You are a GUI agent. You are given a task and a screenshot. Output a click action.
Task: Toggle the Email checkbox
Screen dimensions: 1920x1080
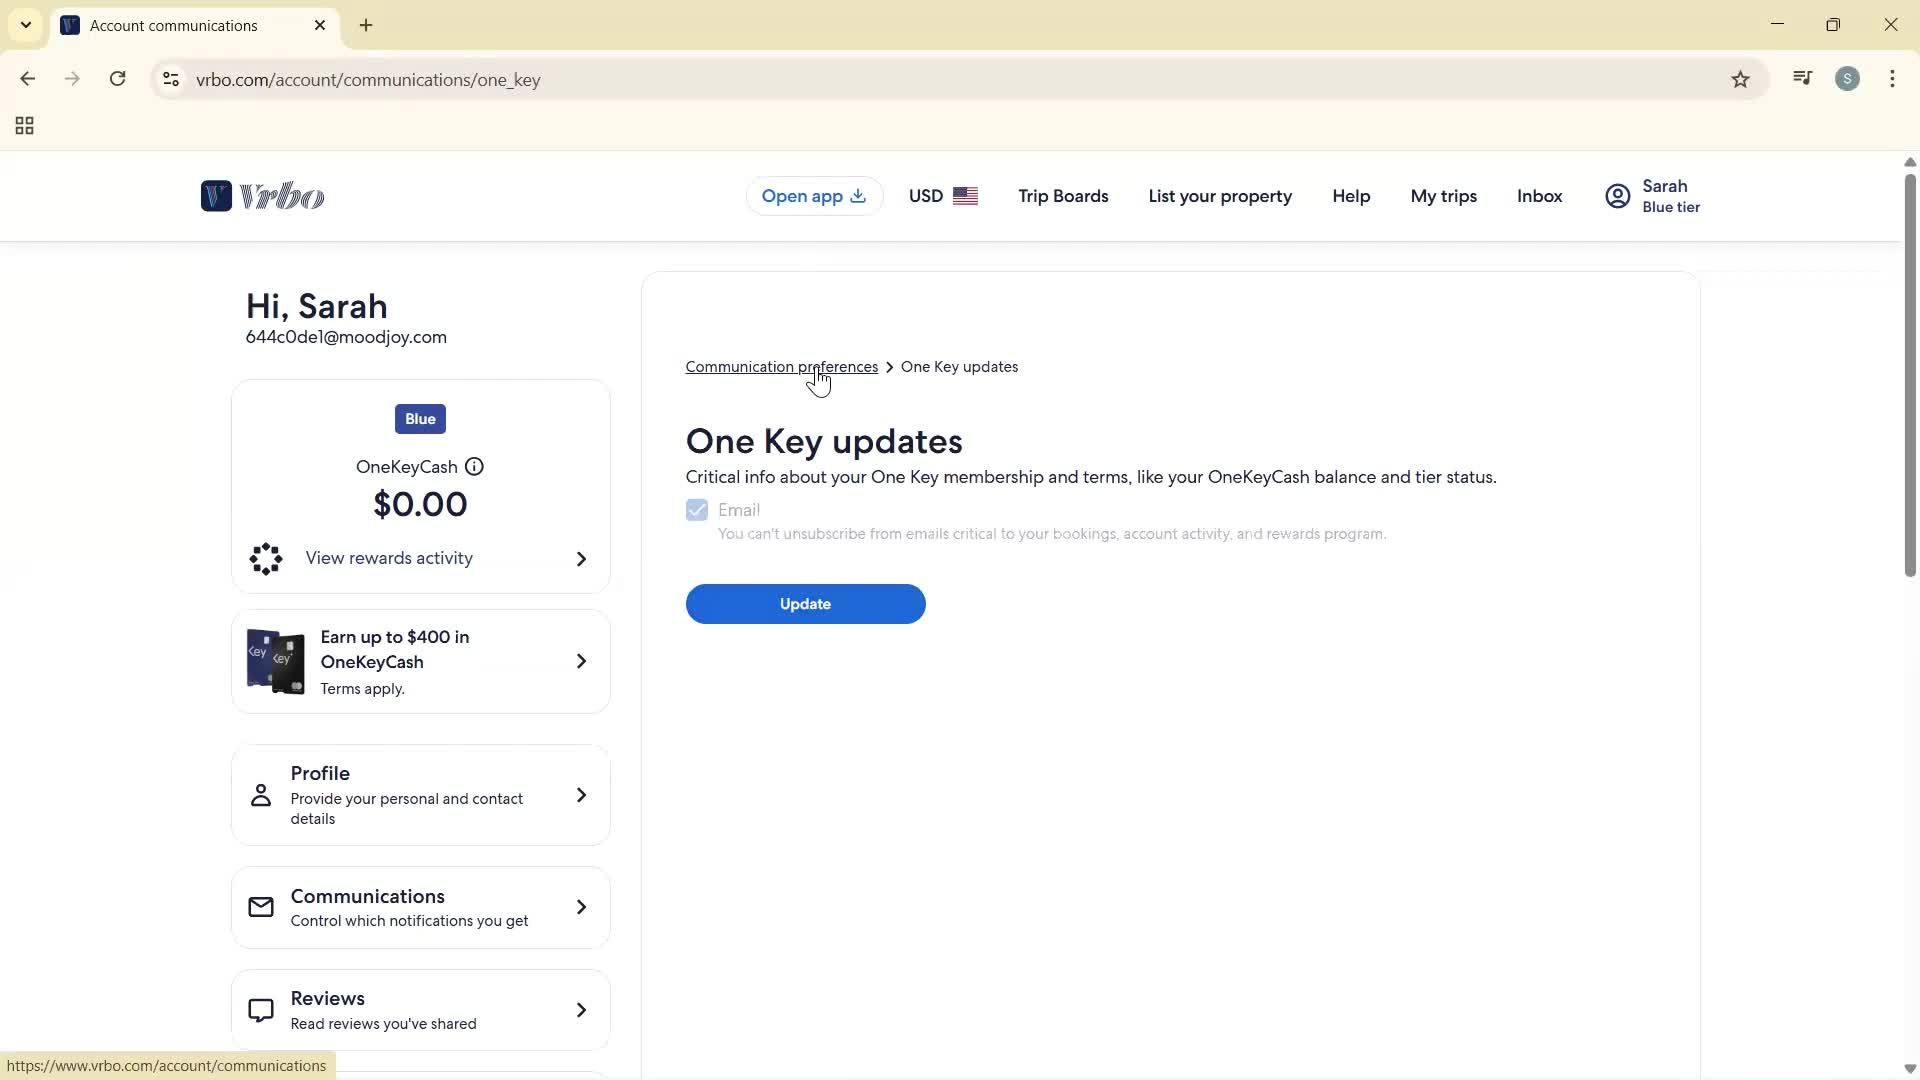697,510
